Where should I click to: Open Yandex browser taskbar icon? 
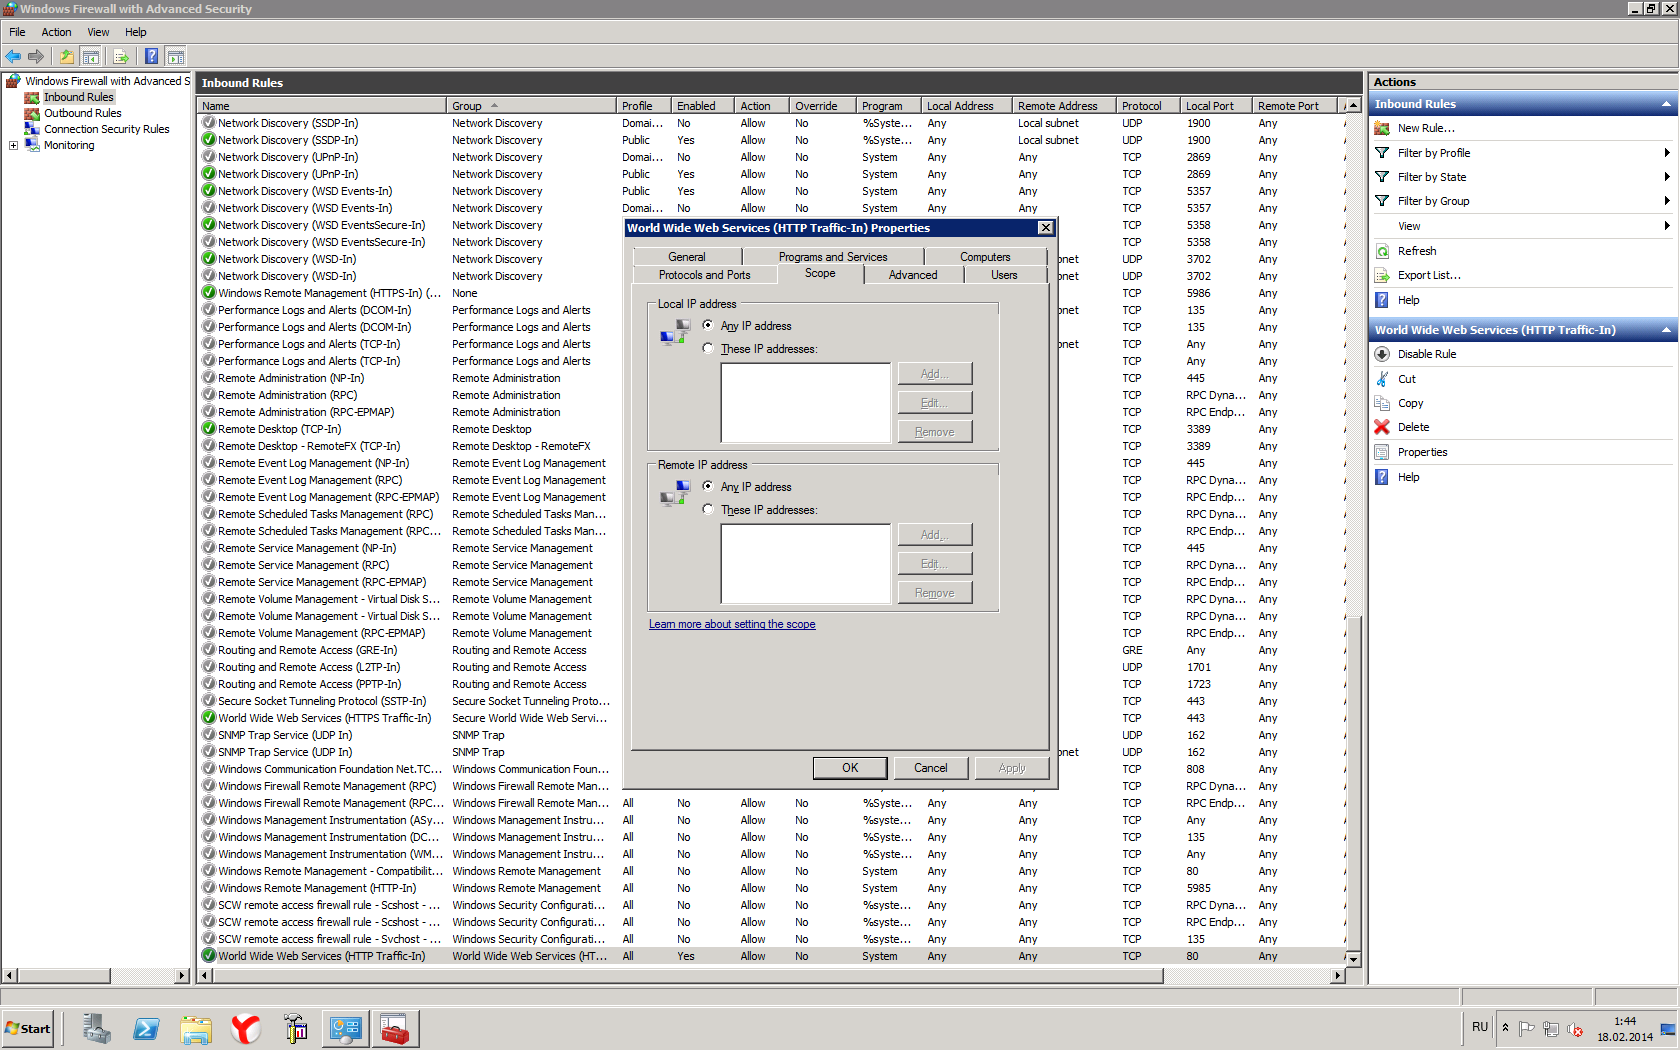pyautogui.click(x=246, y=1028)
